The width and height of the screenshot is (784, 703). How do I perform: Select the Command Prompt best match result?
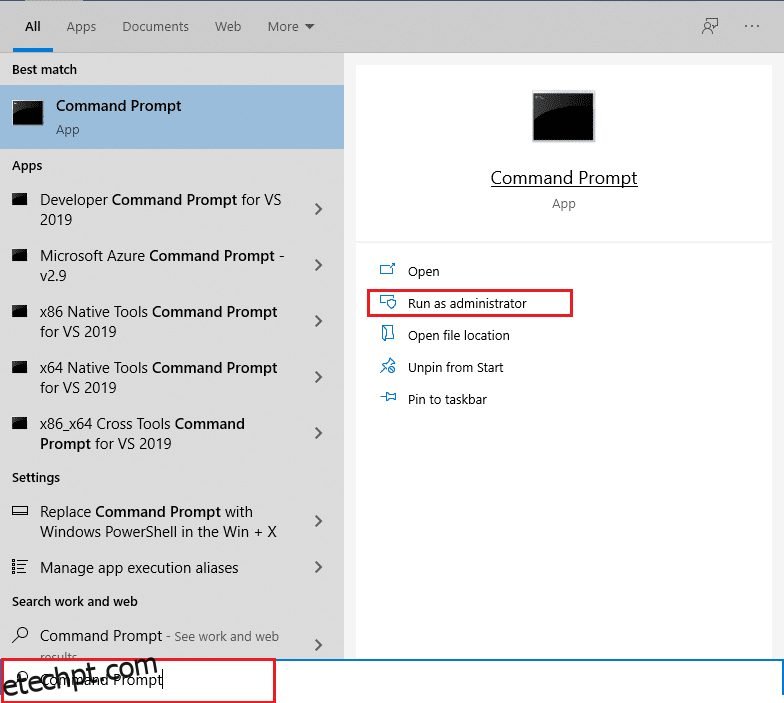[x=172, y=116]
